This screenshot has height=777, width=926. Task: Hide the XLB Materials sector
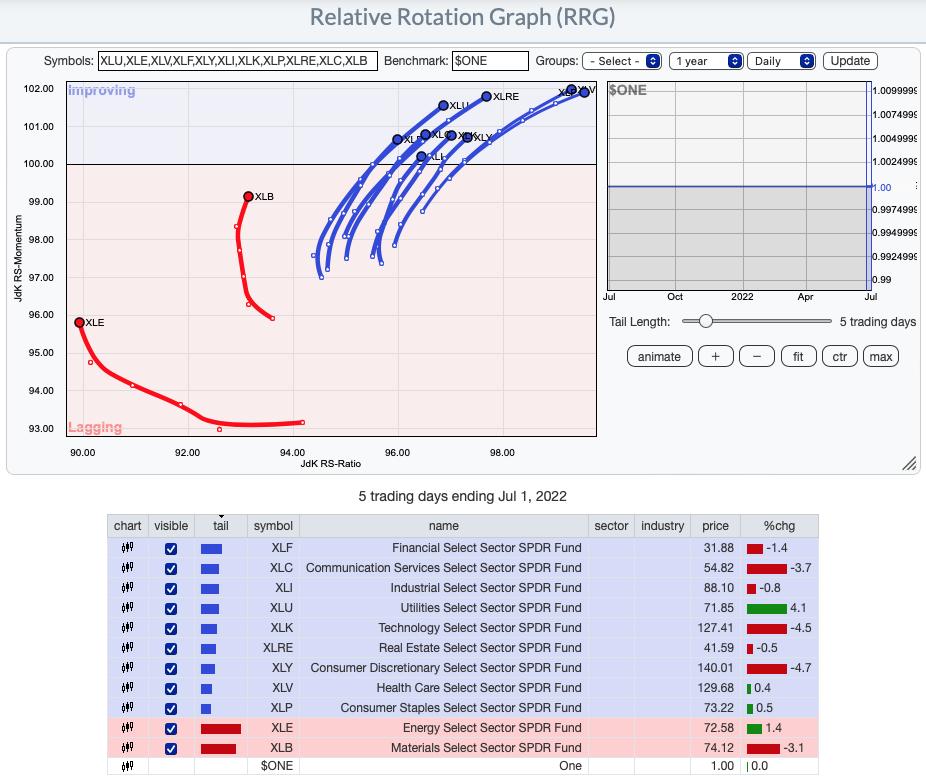[x=170, y=748]
